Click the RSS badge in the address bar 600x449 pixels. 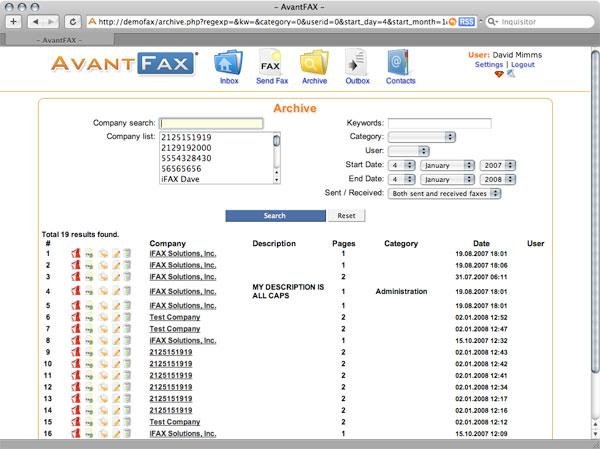[x=466, y=22]
